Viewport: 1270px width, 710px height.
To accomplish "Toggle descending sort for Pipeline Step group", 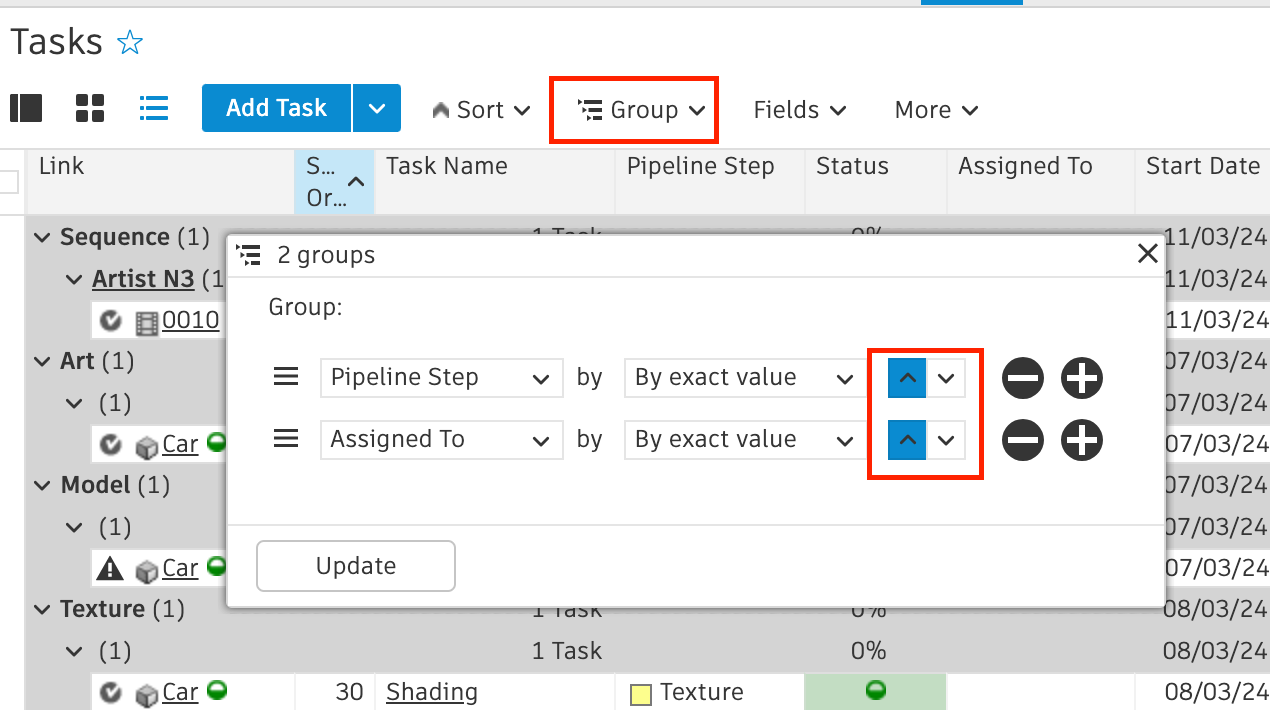I will [946, 377].
